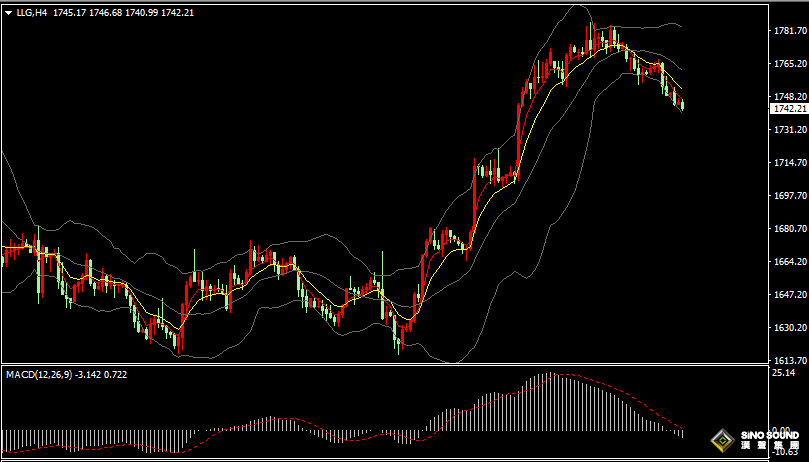Viewport: 809px width, 462px height.
Task: Select the highlighted 1742.21 current price tag
Action: tap(787, 108)
